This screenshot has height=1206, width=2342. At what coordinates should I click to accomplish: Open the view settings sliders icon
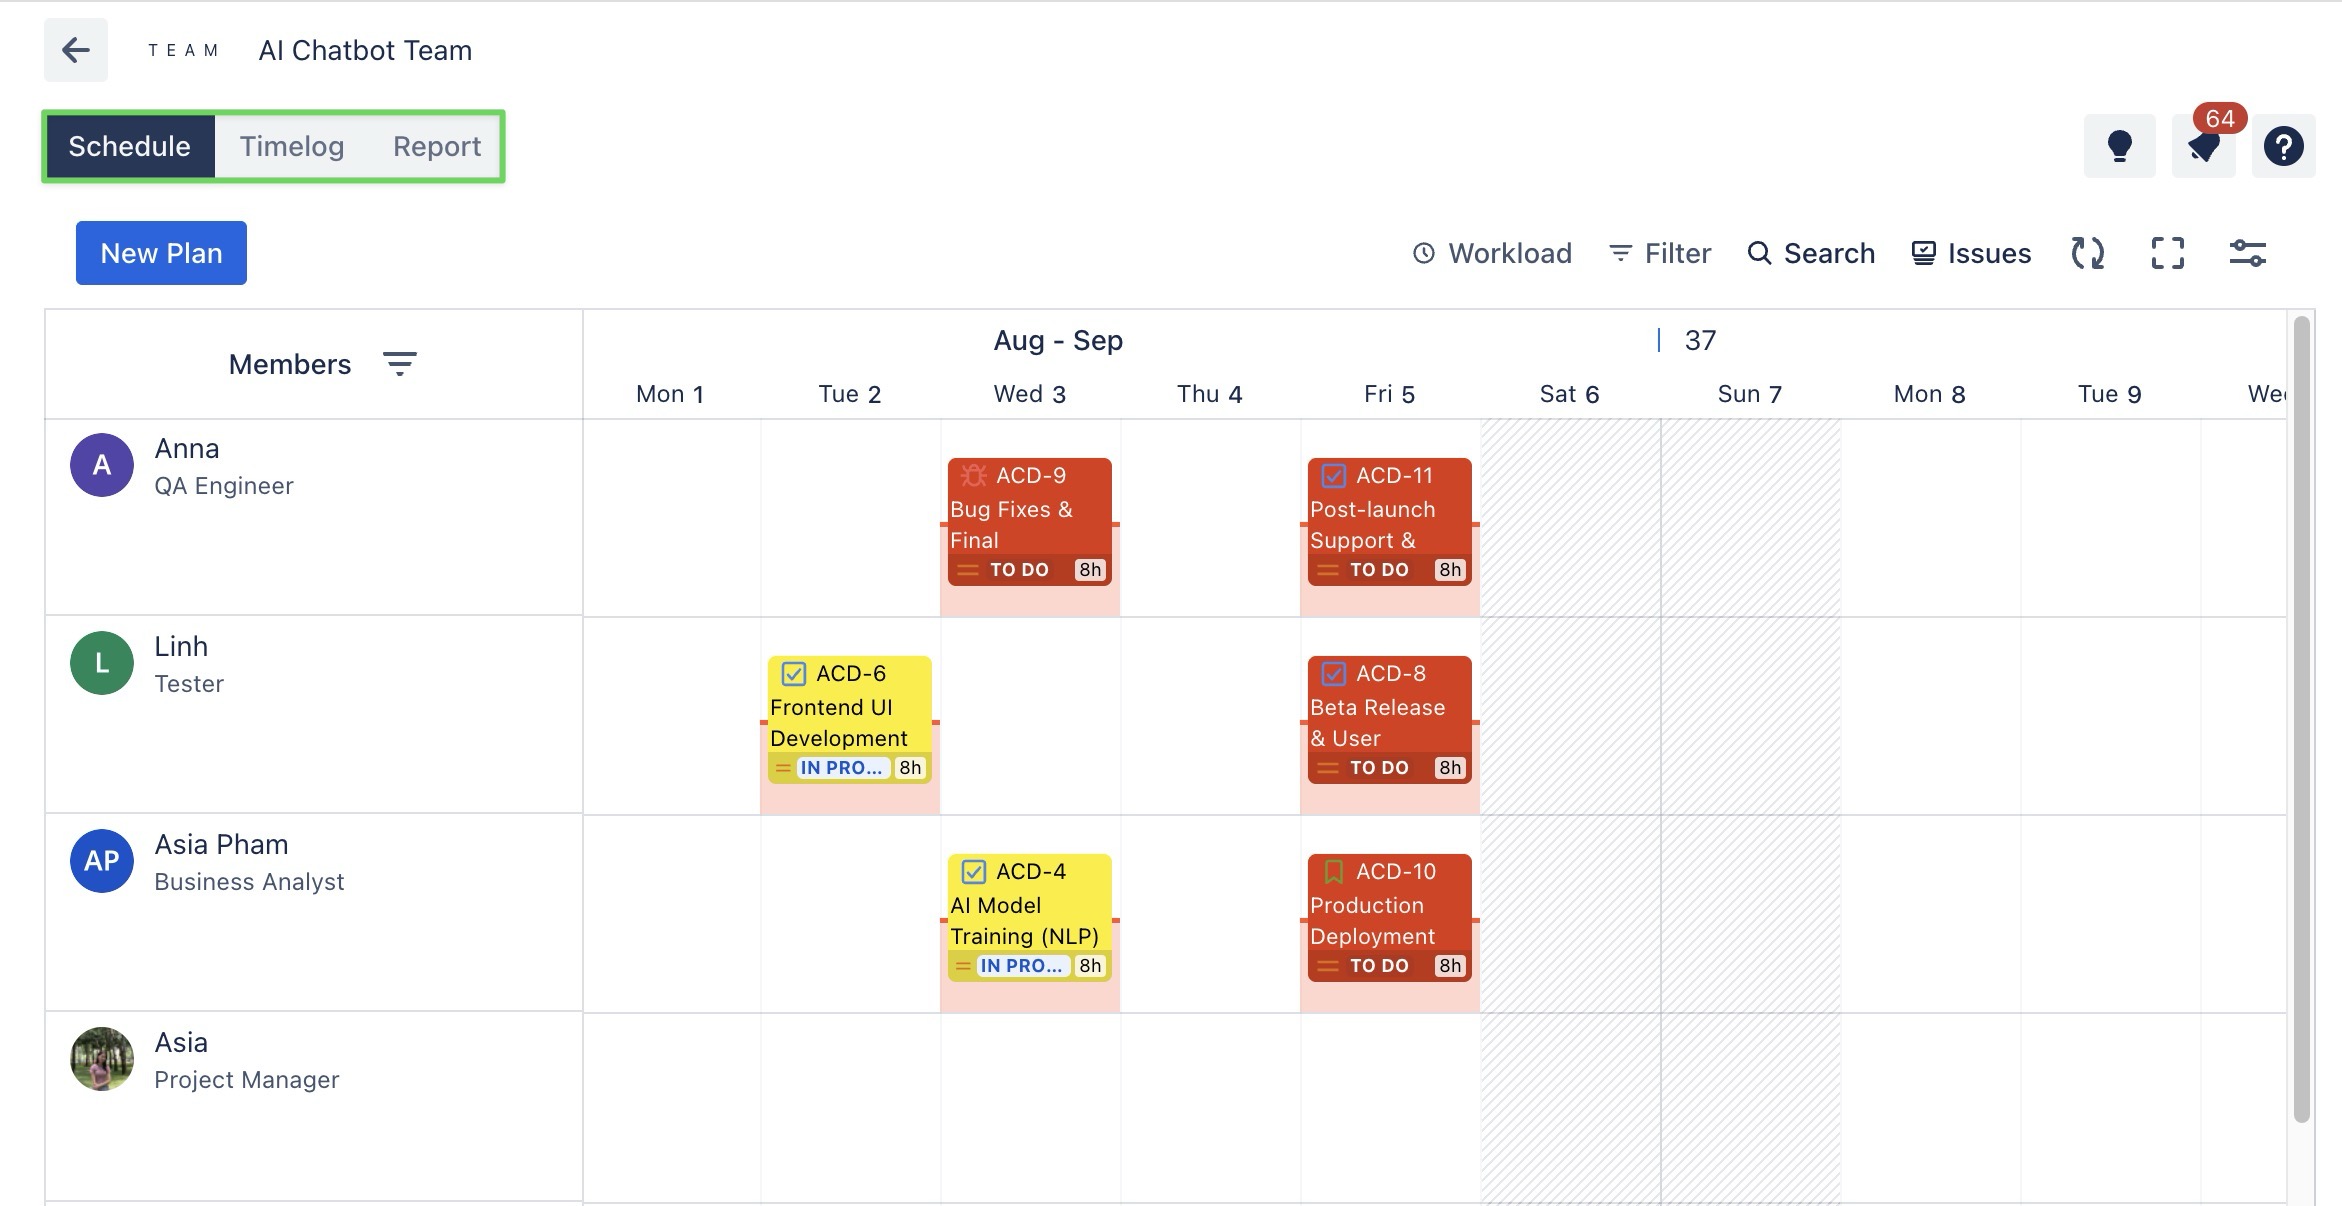click(x=2247, y=253)
